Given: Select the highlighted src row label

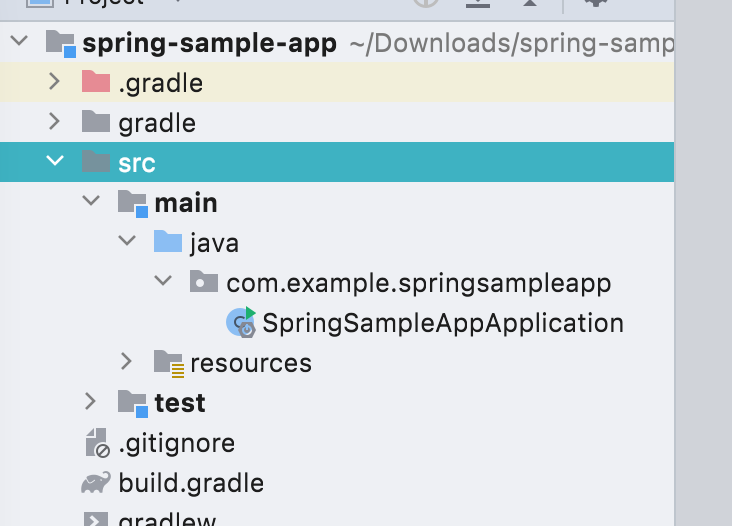Looking at the screenshot, I should pos(137,163).
